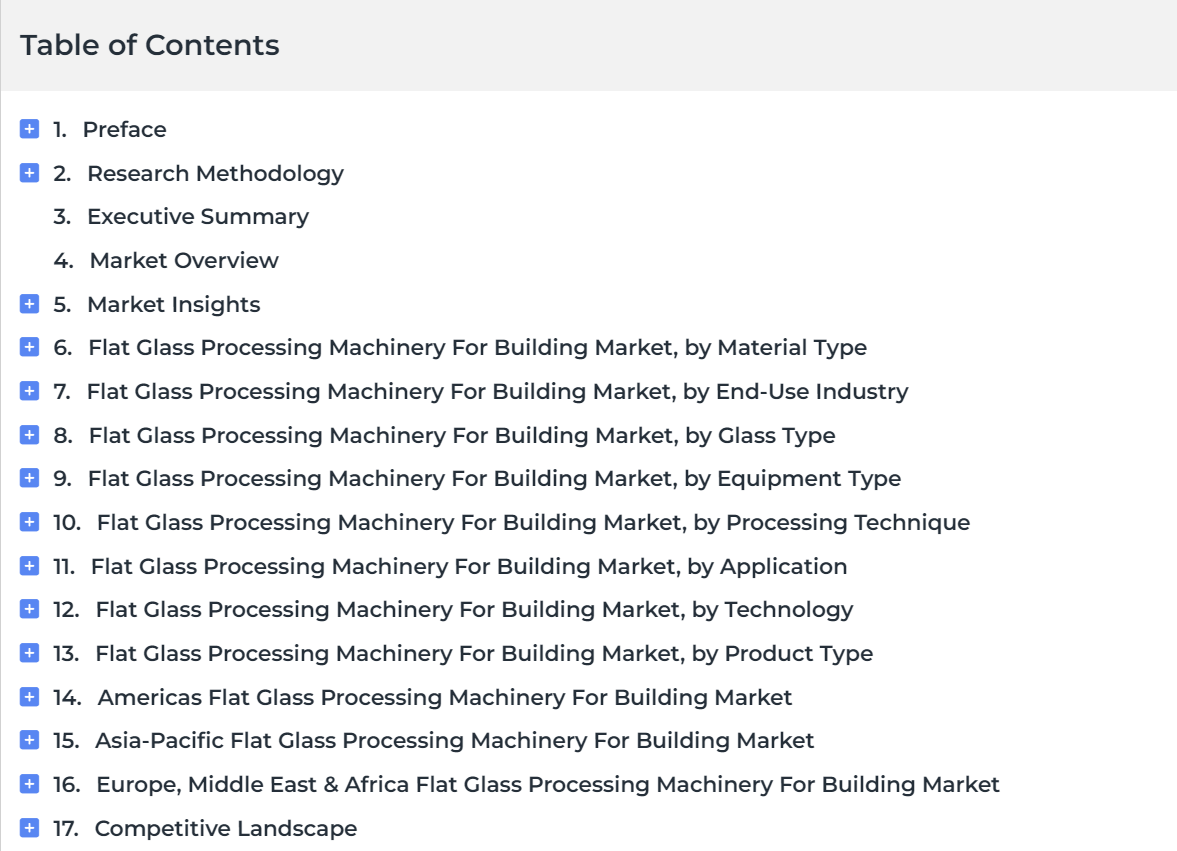Expand the Preface section plus icon
Screen dimensions: 1177x851
point(29,129)
